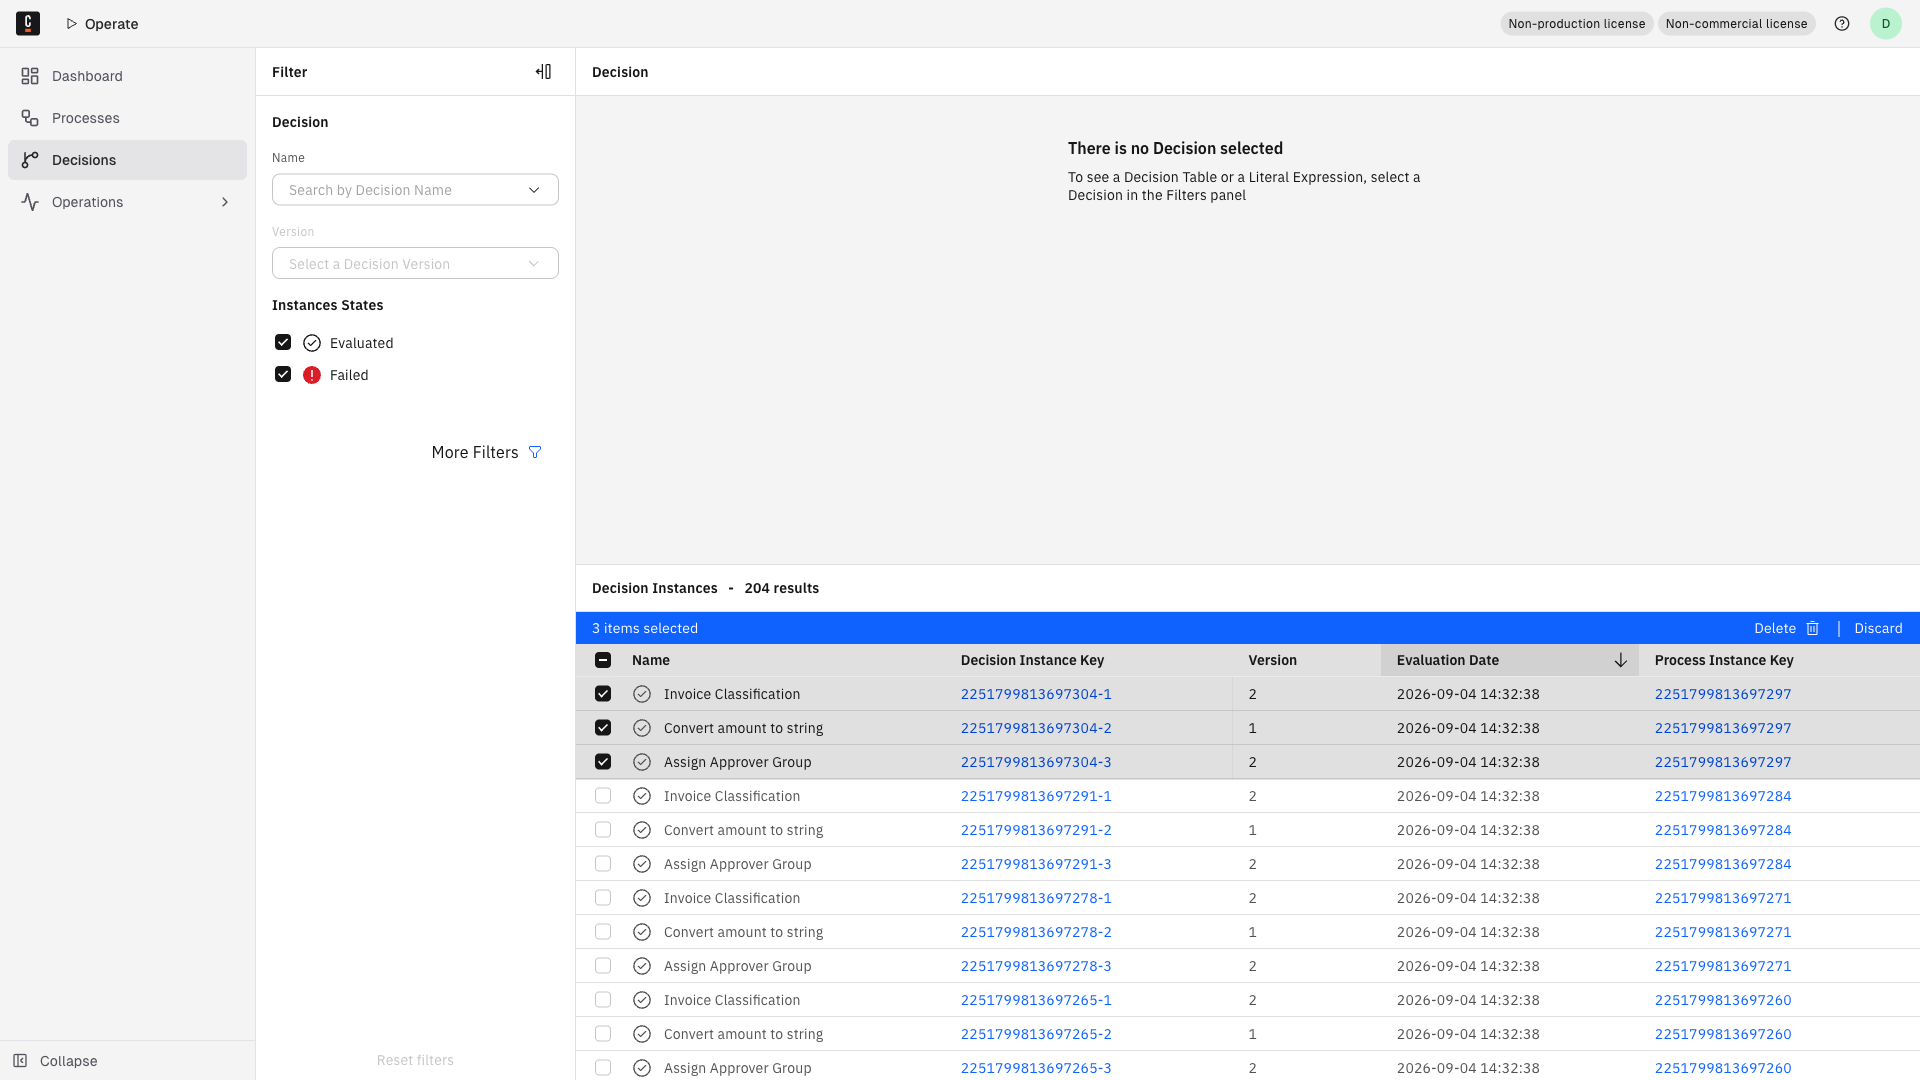Viewport: 1920px width, 1080px height.
Task: Open process instance 2251799813697284 for key 2251799813697291-1
Action: coord(1723,796)
